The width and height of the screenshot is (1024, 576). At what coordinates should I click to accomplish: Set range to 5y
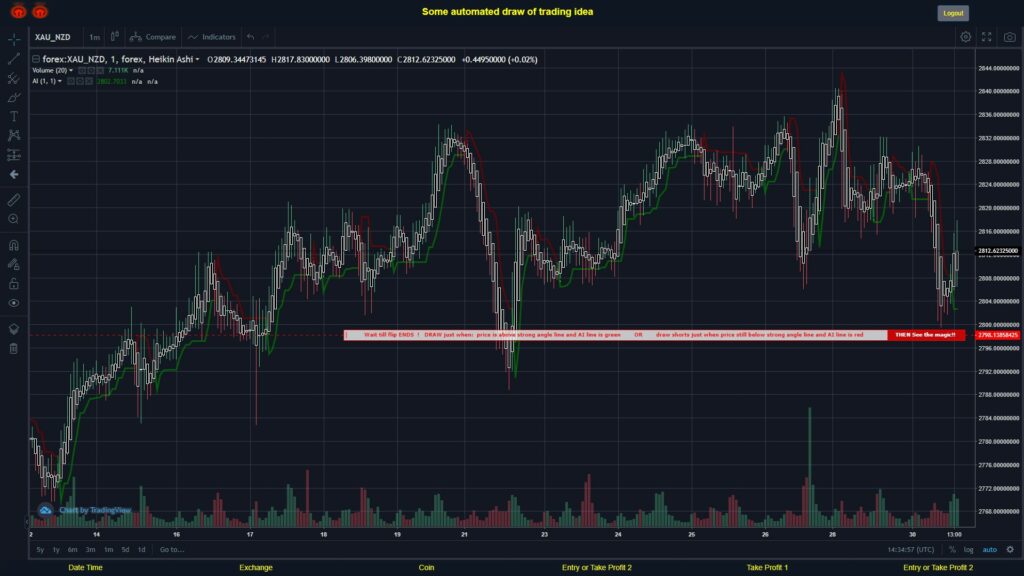[40, 550]
